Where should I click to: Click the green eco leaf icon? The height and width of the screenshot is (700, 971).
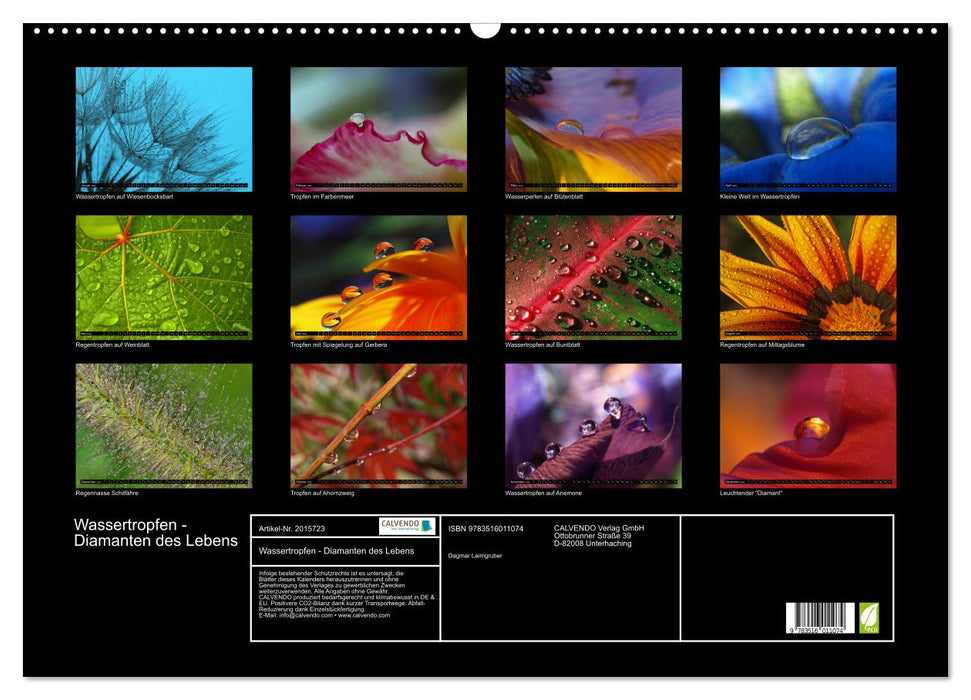(869, 617)
